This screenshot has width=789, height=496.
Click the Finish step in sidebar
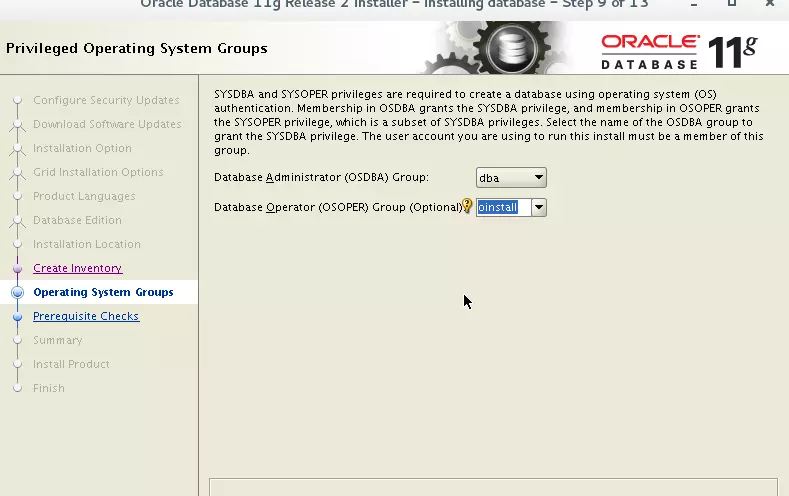coord(49,388)
